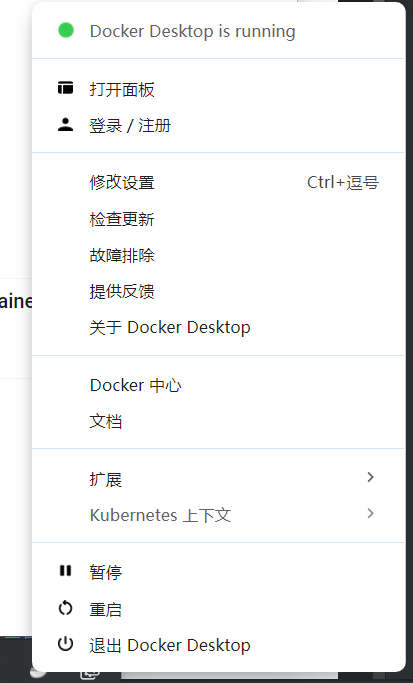Viewport: 413px width, 683px height.
Task: Click the Ctrl+逗号 shortcut hint
Action: 343,183
